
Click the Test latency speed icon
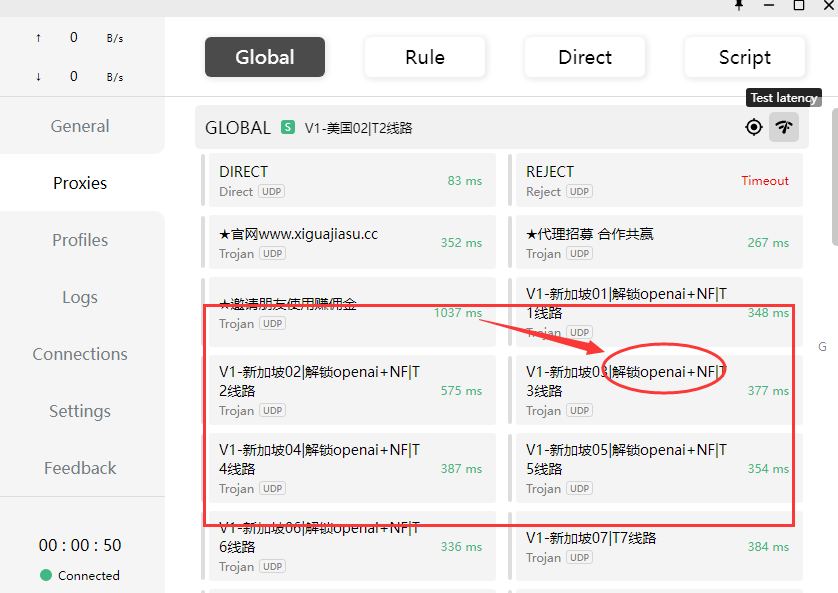[x=784, y=127]
